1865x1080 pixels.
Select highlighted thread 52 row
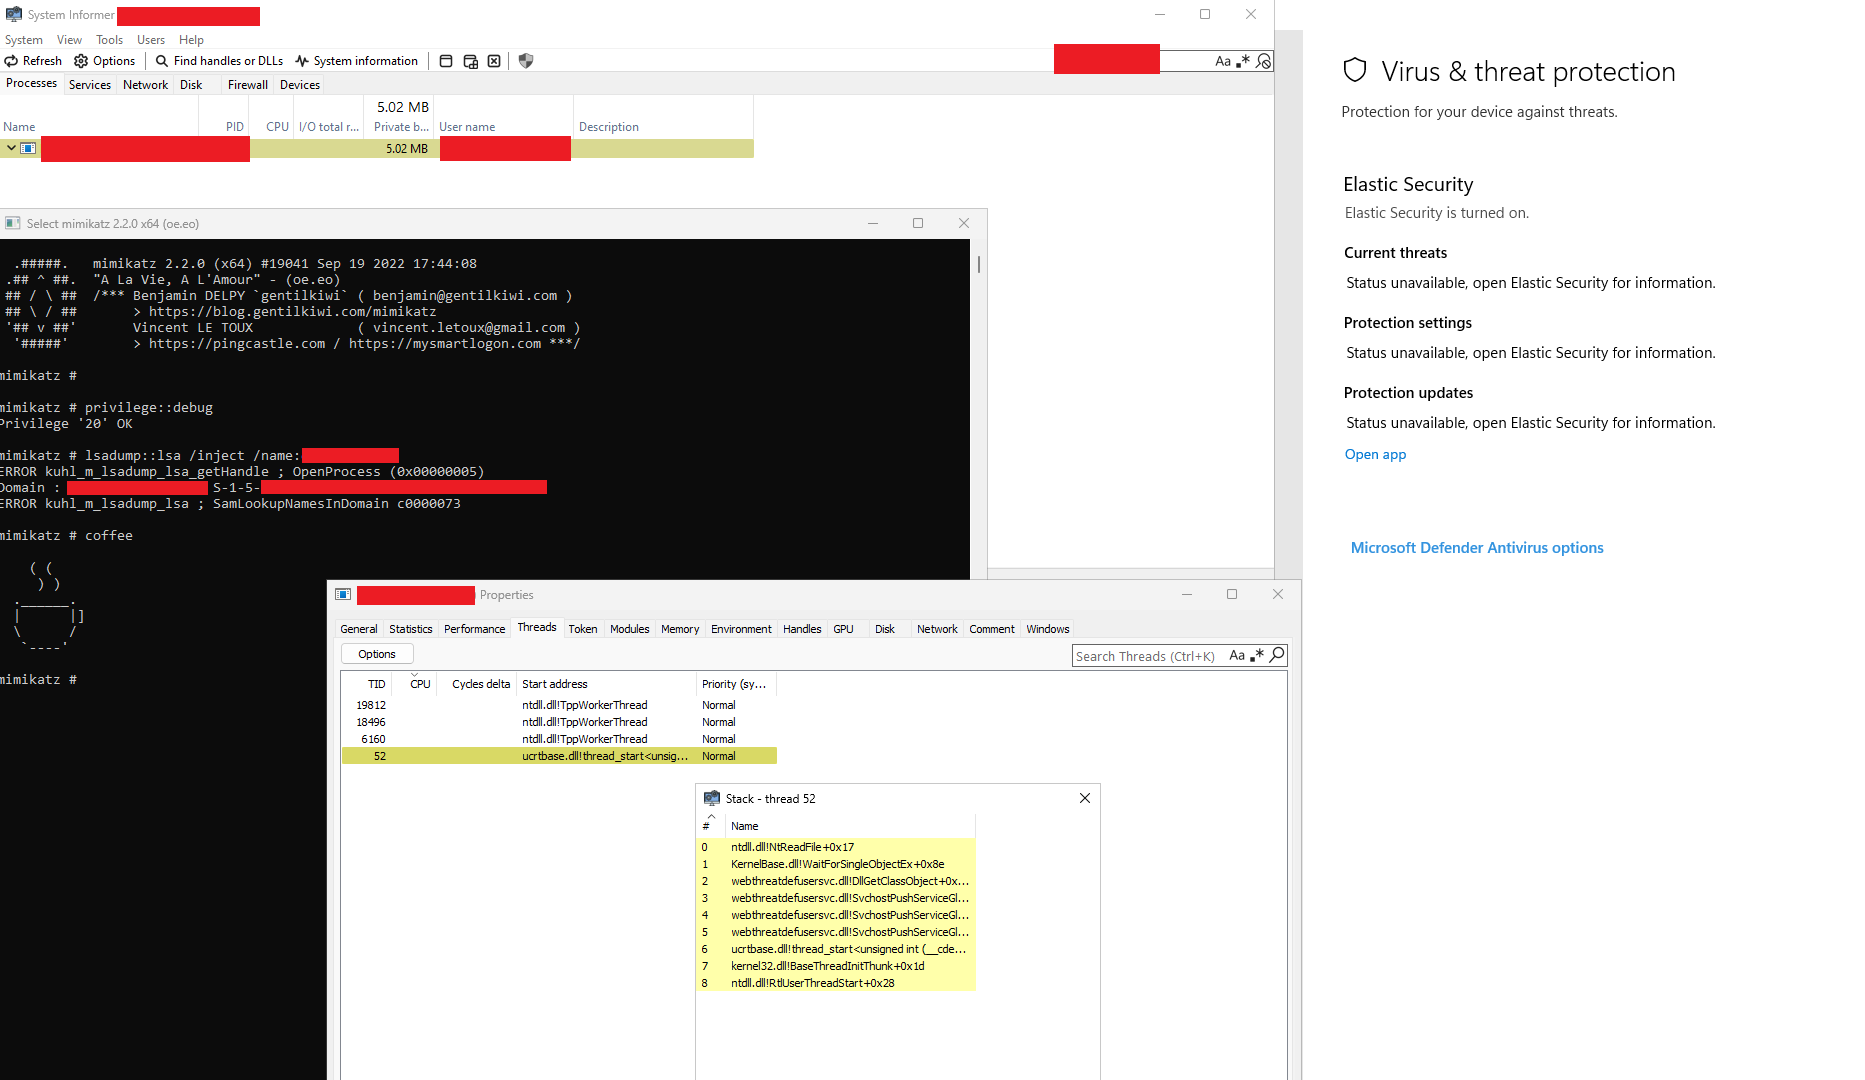pyautogui.click(x=559, y=756)
